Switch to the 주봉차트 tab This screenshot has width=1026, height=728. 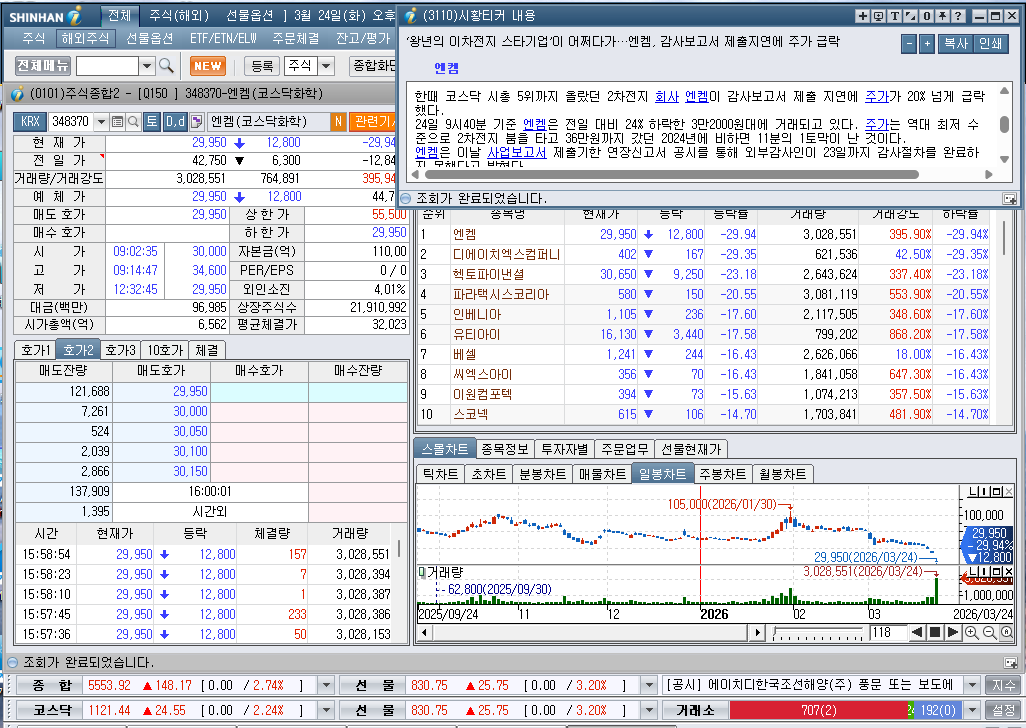pyautogui.click(x=722, y=474)
